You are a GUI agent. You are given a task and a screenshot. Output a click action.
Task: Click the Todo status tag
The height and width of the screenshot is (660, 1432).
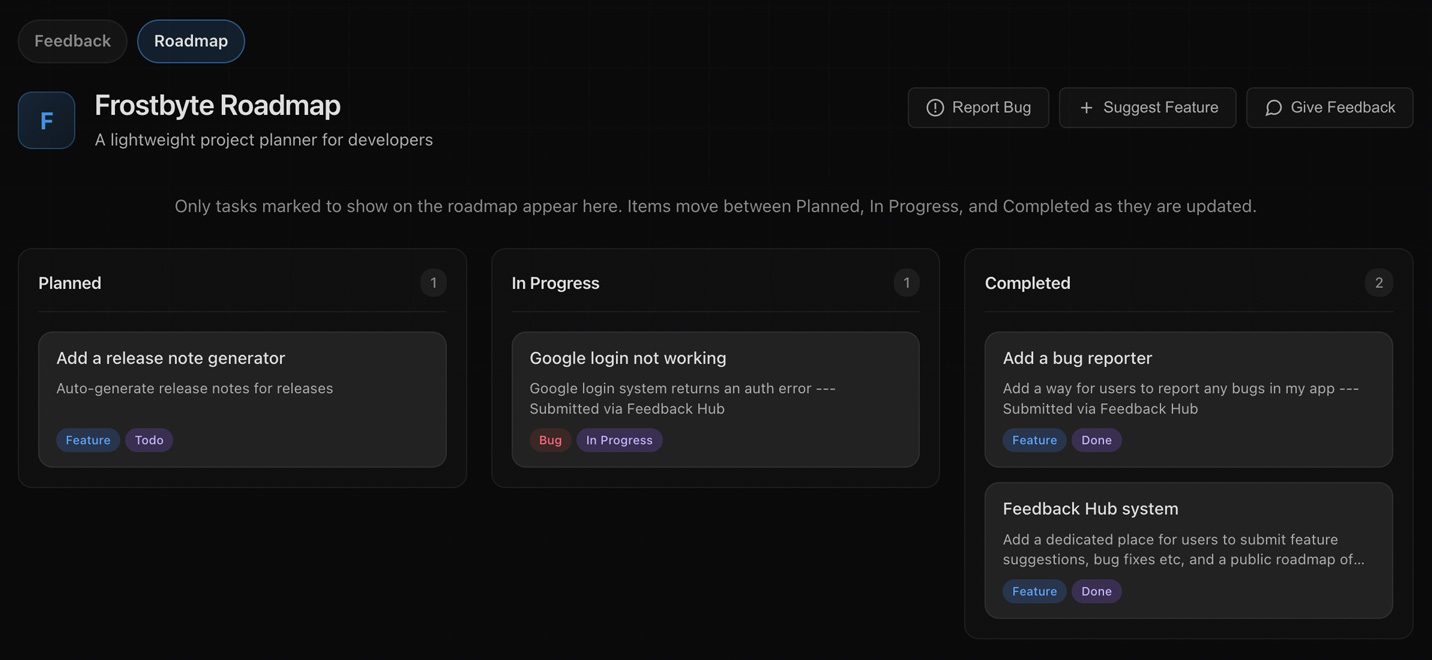(x=149, y=440)
